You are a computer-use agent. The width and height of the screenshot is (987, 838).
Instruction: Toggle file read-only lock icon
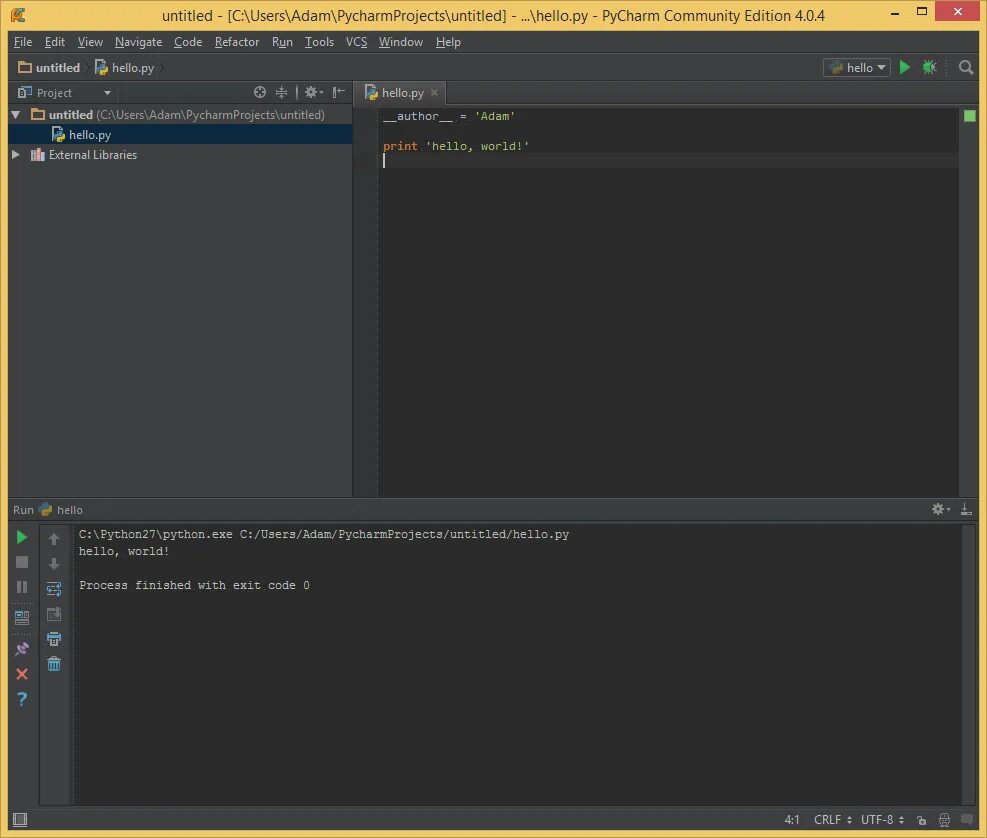point(922,820)
